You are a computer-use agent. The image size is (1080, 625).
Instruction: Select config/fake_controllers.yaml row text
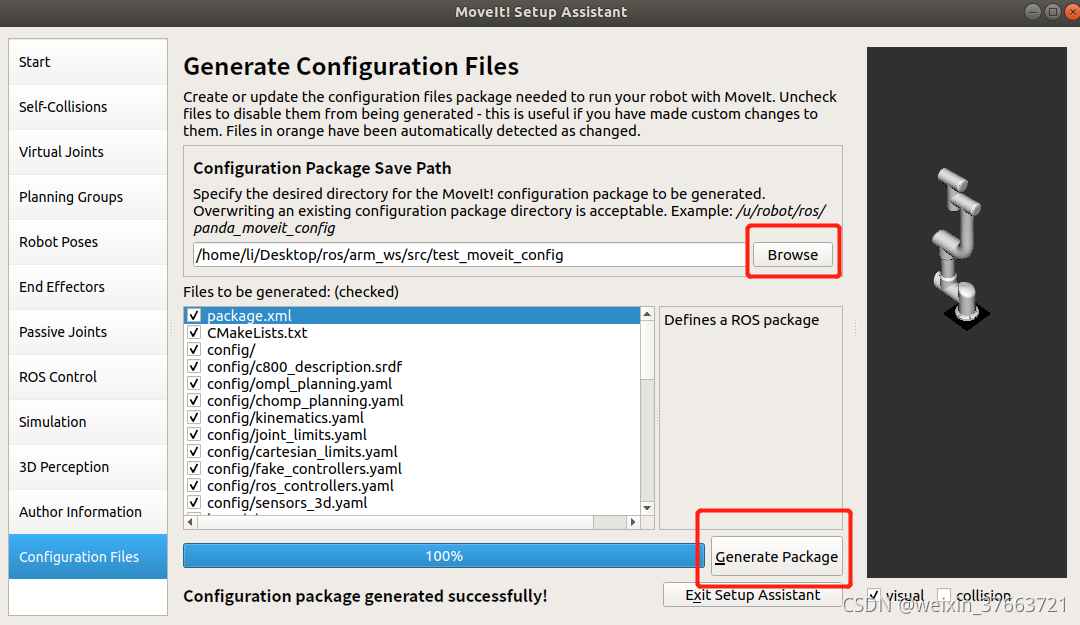(304, 469)
